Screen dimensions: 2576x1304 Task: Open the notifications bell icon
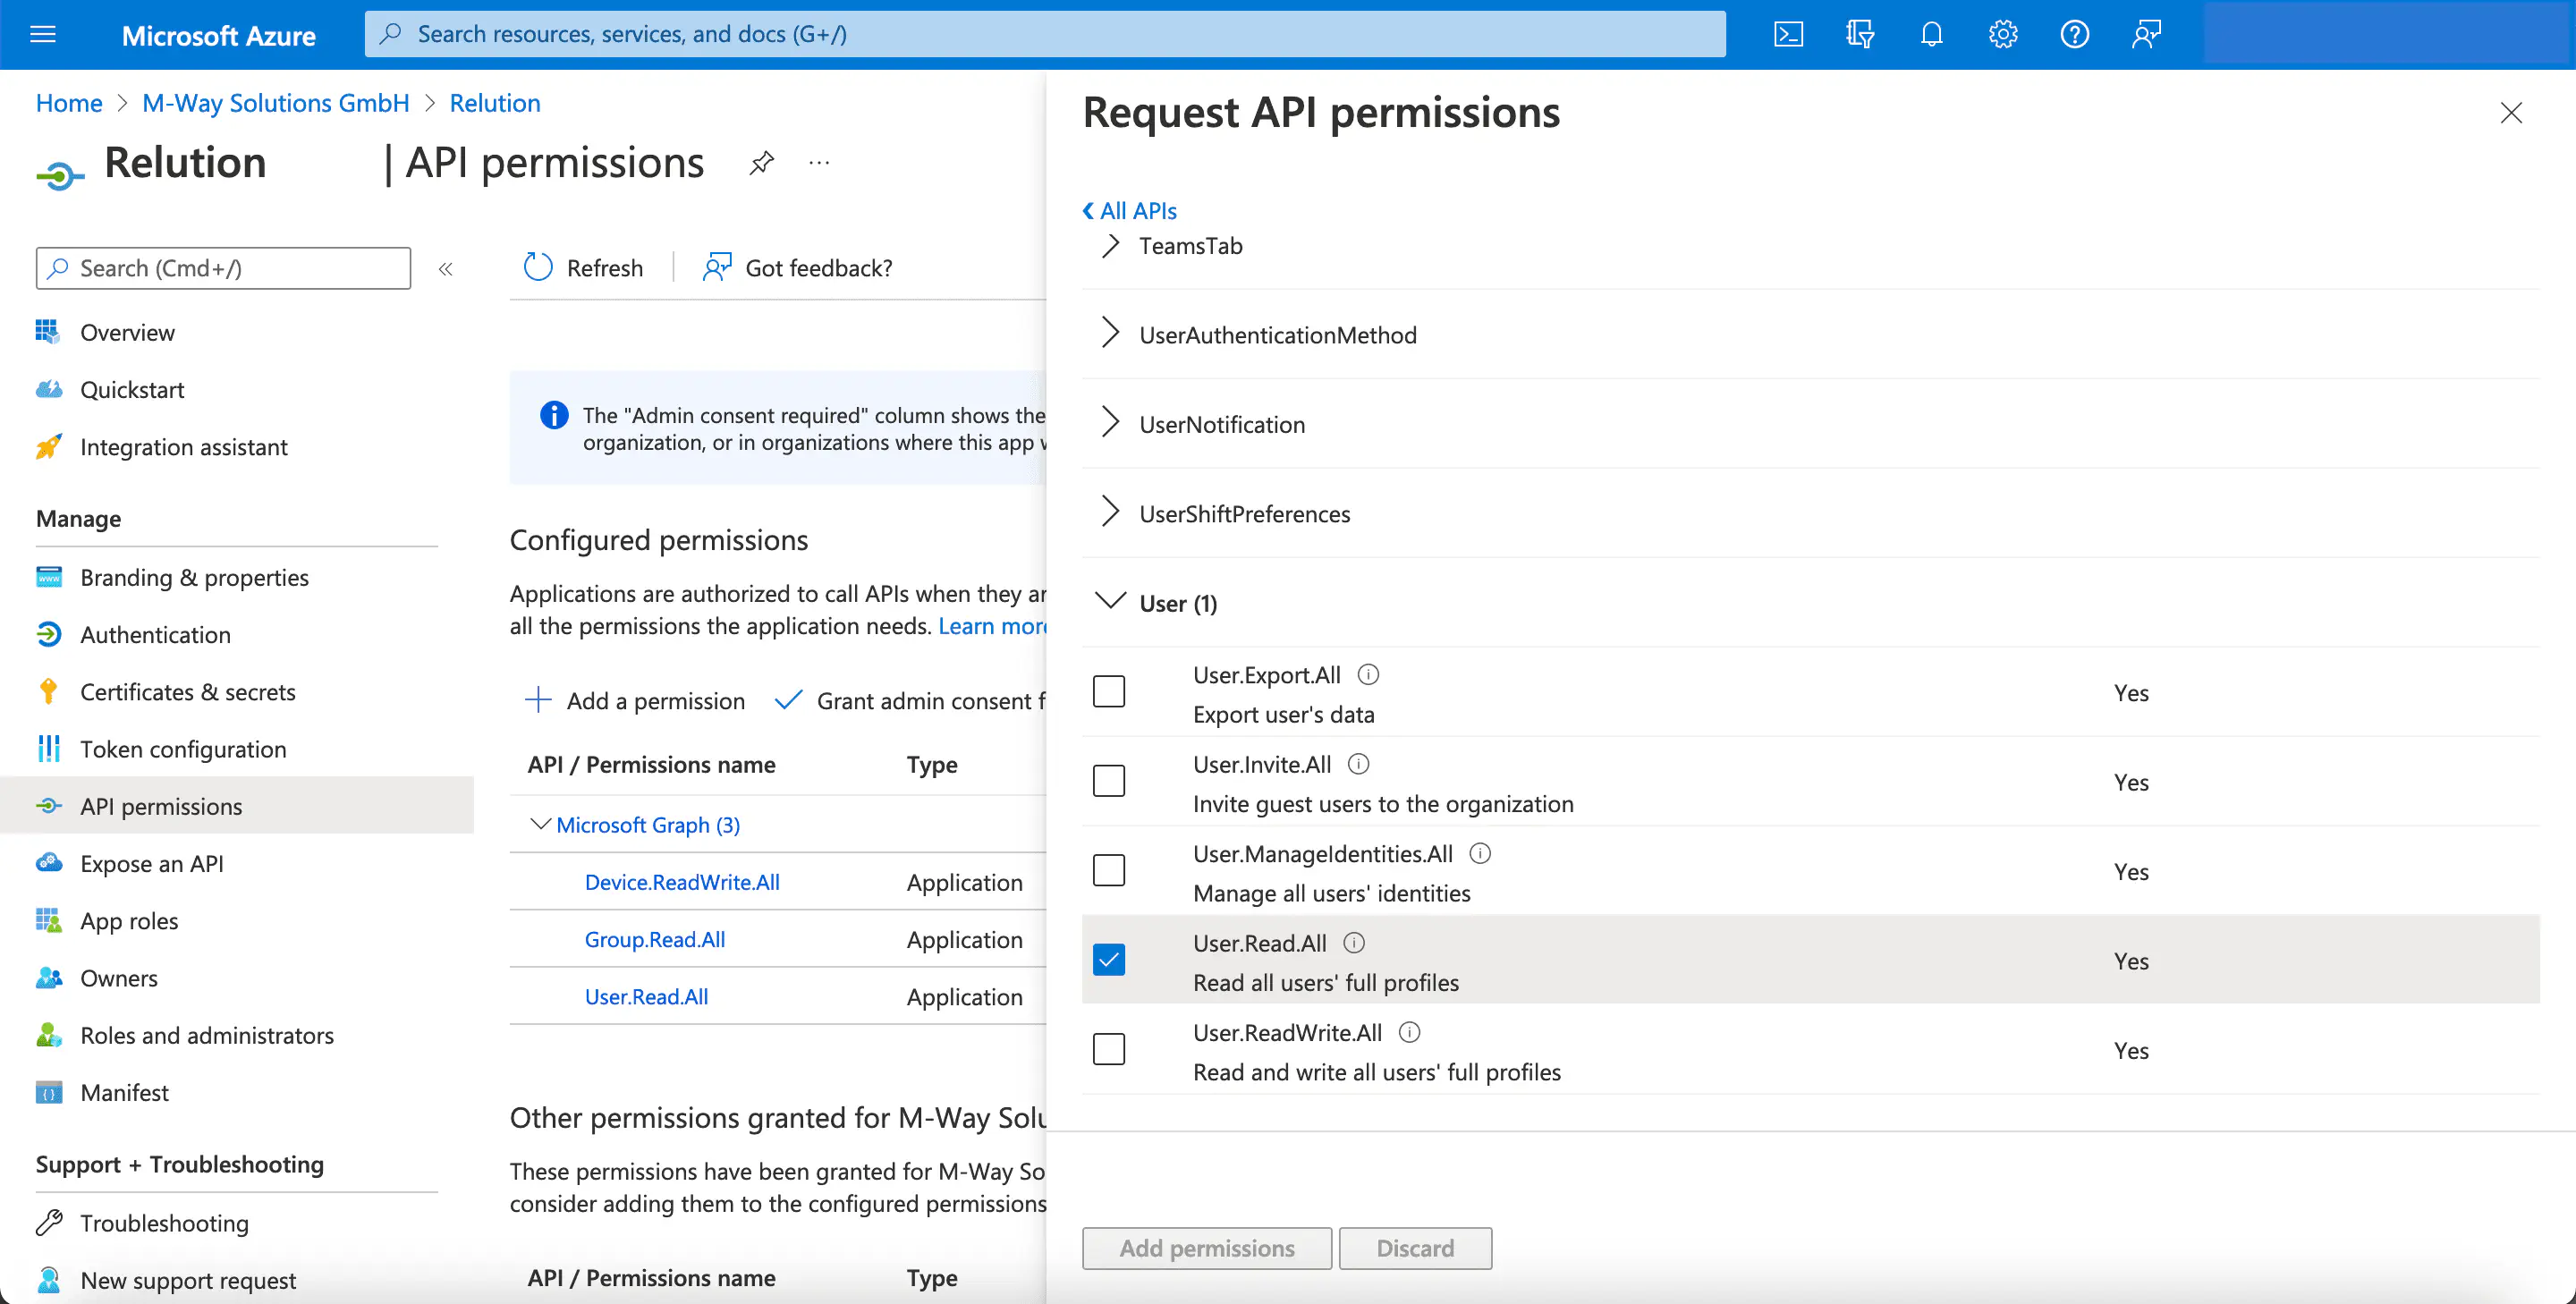(x=1931, y=35)
